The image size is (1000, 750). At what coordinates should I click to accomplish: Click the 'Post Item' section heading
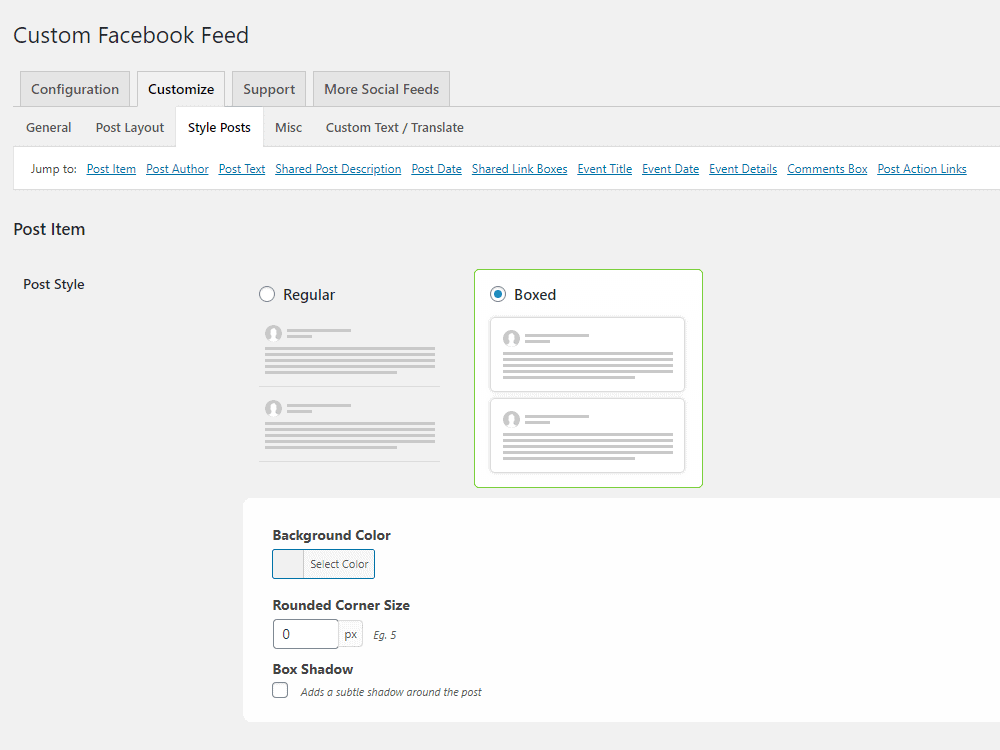coord(49,229)
